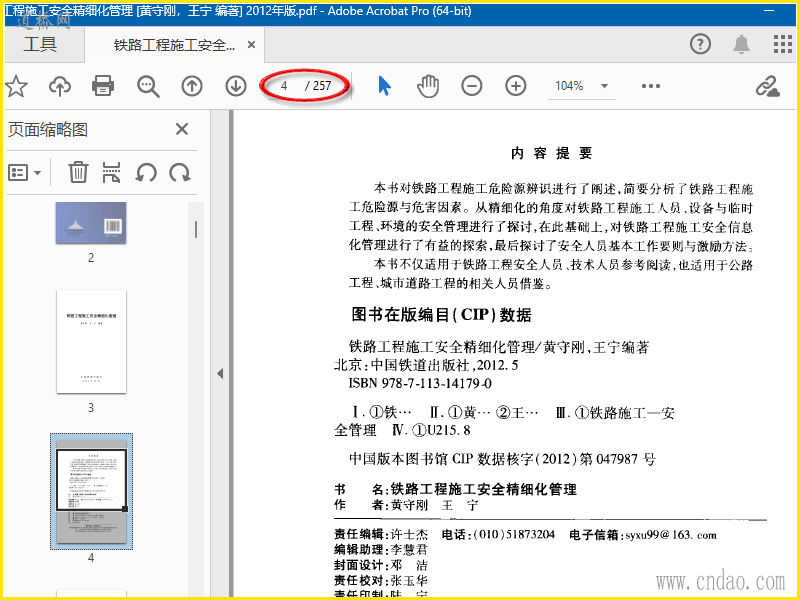Print the PDF with the printer icon
The image size is (800, 600).
[x=103, y=86]
